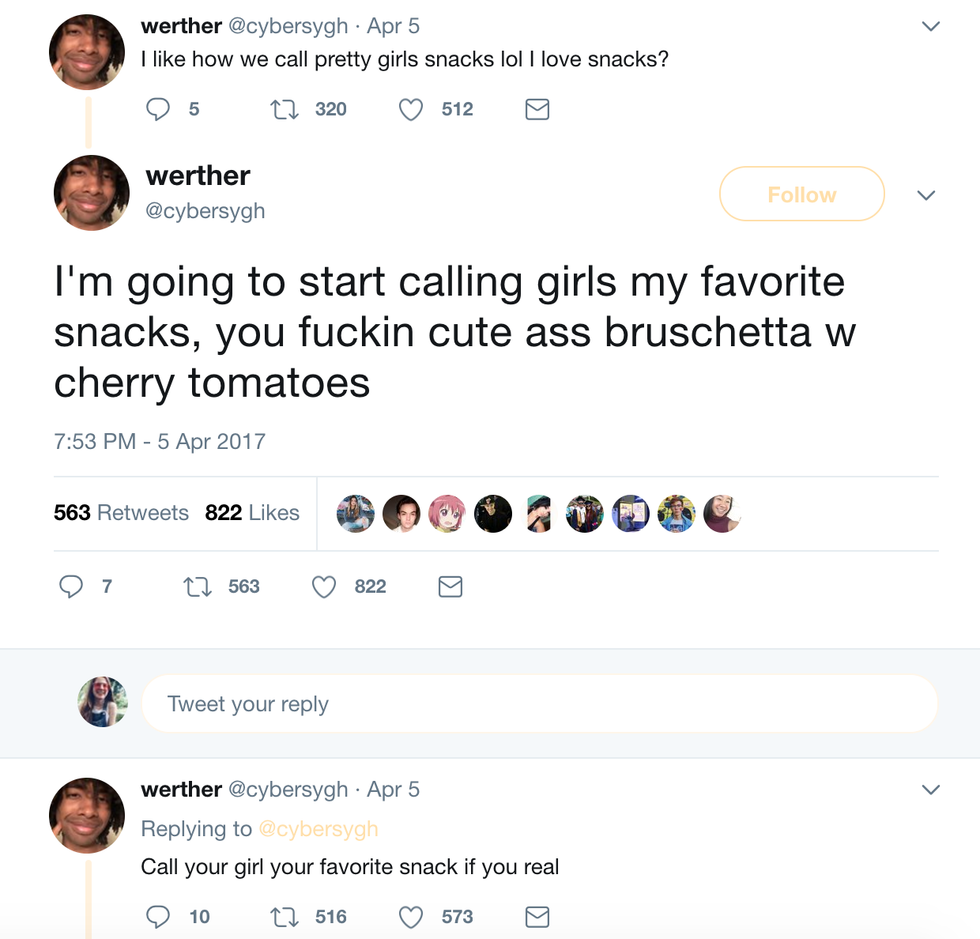
Task: Retweet the tweet with 320 retweets
Action: click(x=285, y=109)
